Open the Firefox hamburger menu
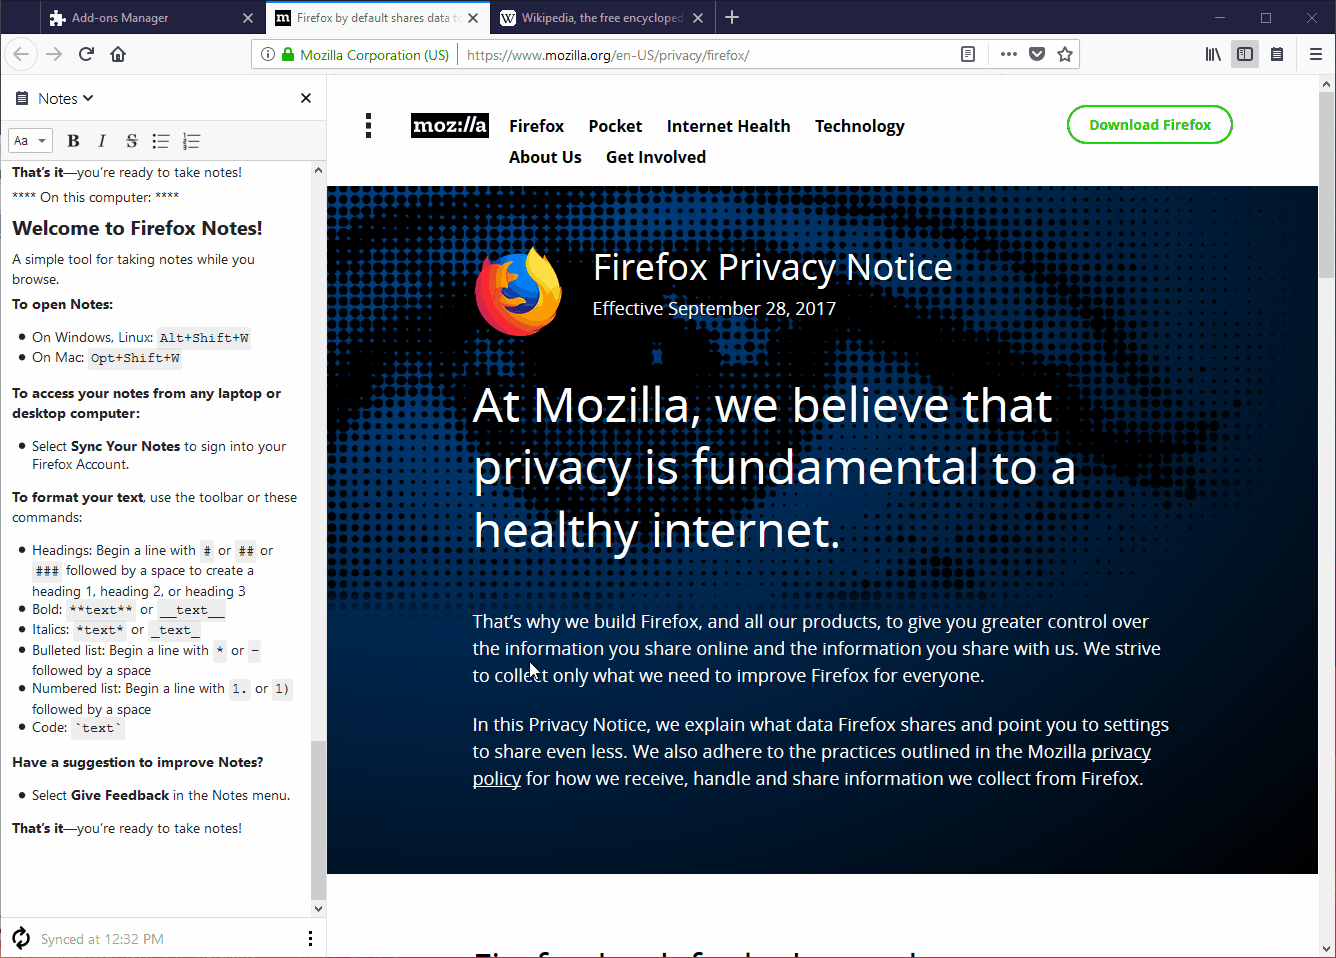 click(1316, 54)
